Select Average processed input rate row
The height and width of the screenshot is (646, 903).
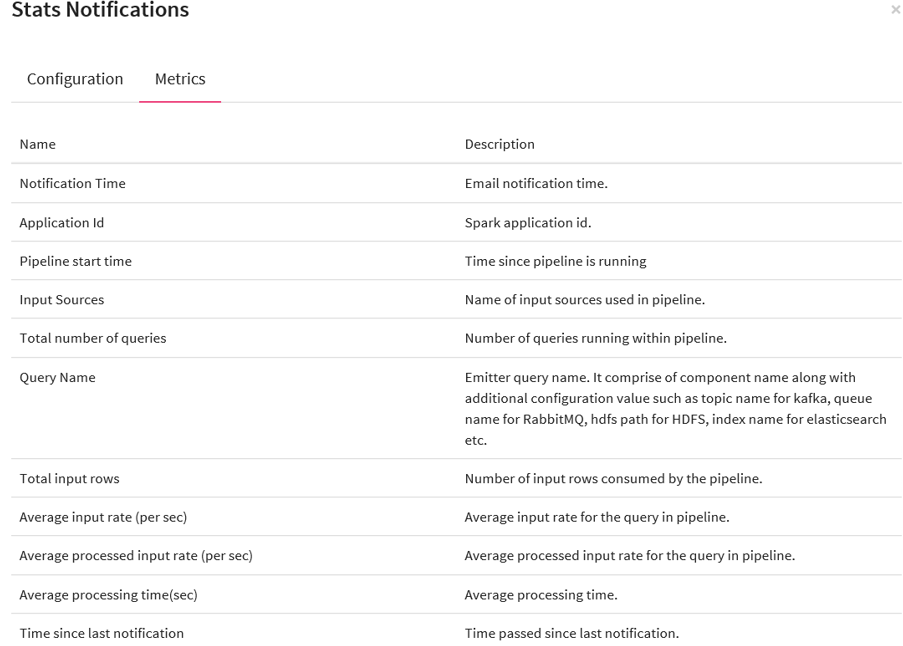tap(136, 555)
